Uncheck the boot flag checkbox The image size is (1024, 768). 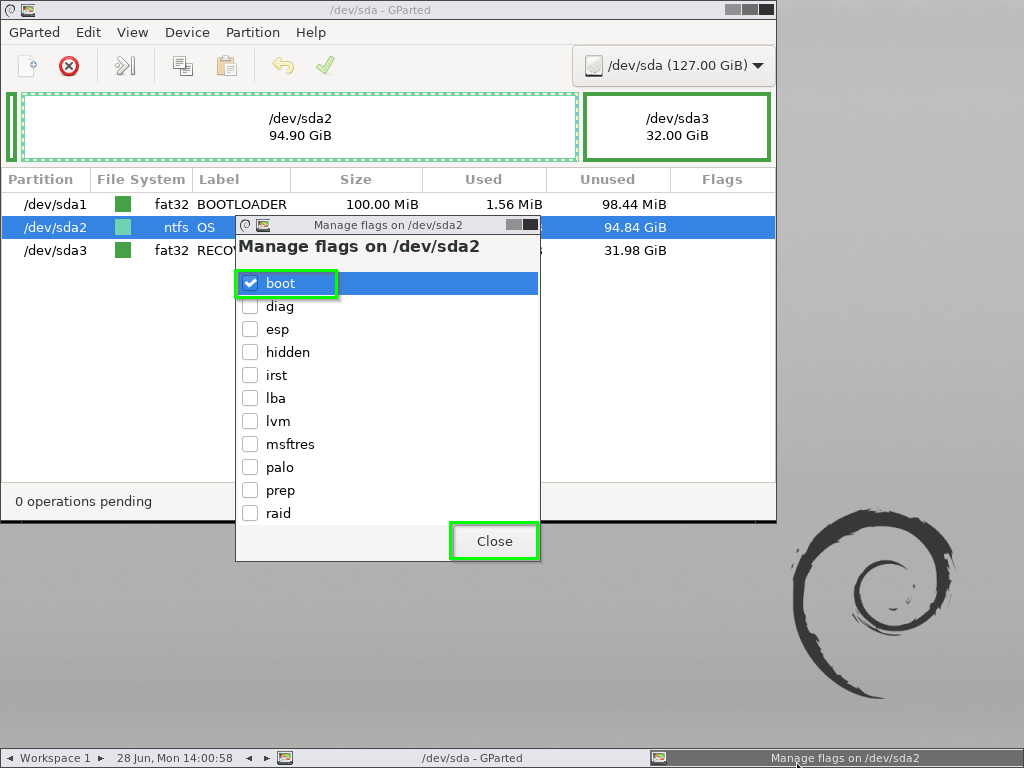pyautogui.click(x=250, y=283)
